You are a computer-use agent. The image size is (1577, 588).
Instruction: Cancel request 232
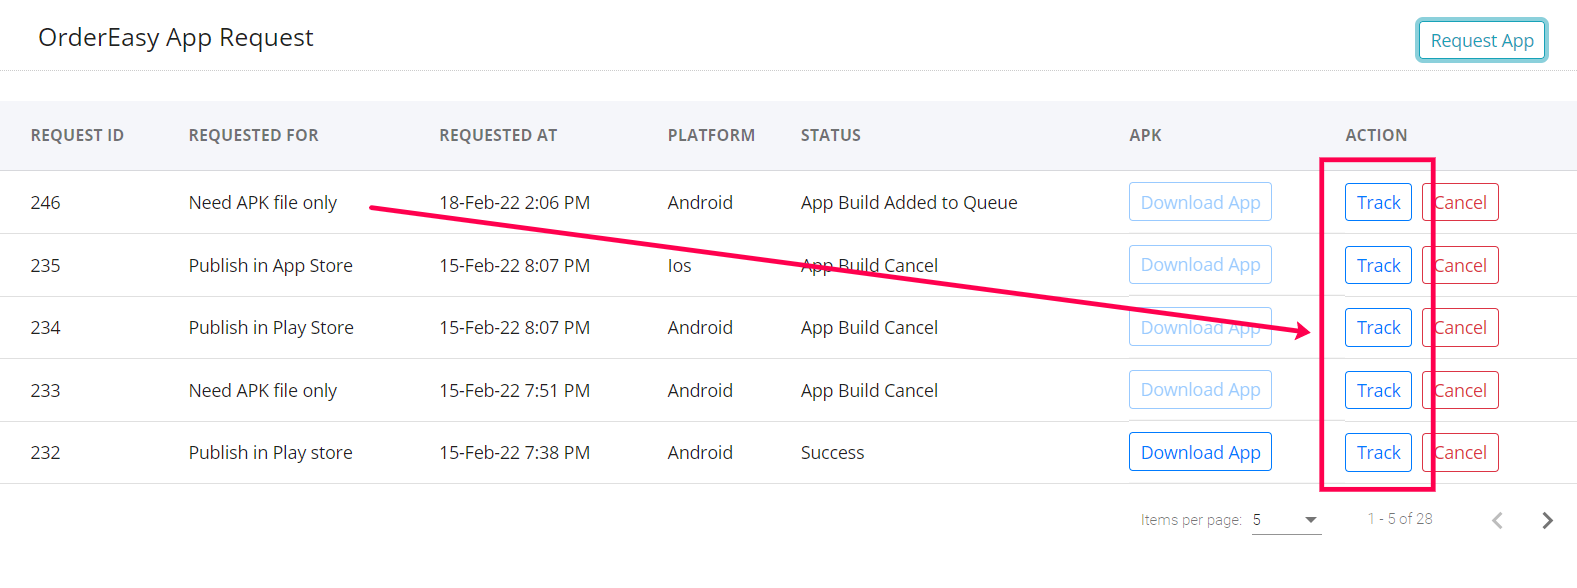coord(1461,453)
